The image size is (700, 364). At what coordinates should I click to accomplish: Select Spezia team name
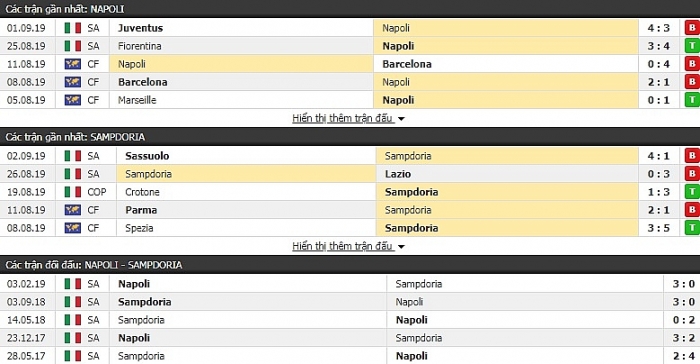(139, 228)
